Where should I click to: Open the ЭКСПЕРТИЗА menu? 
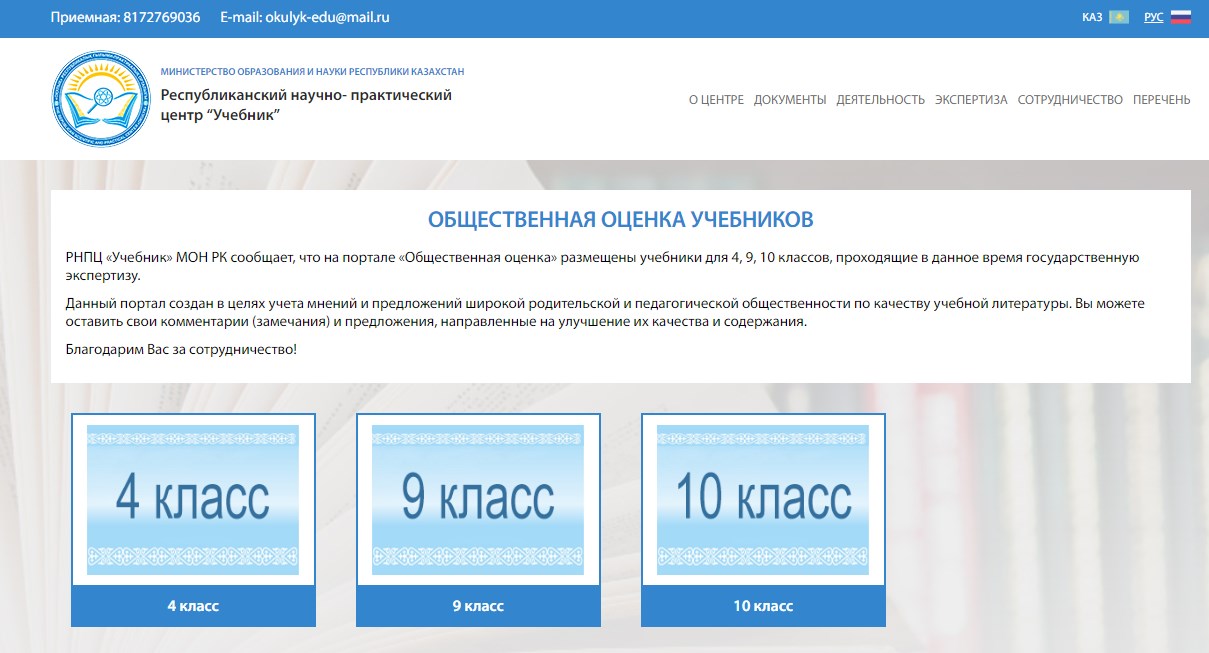tap(971, 100)
